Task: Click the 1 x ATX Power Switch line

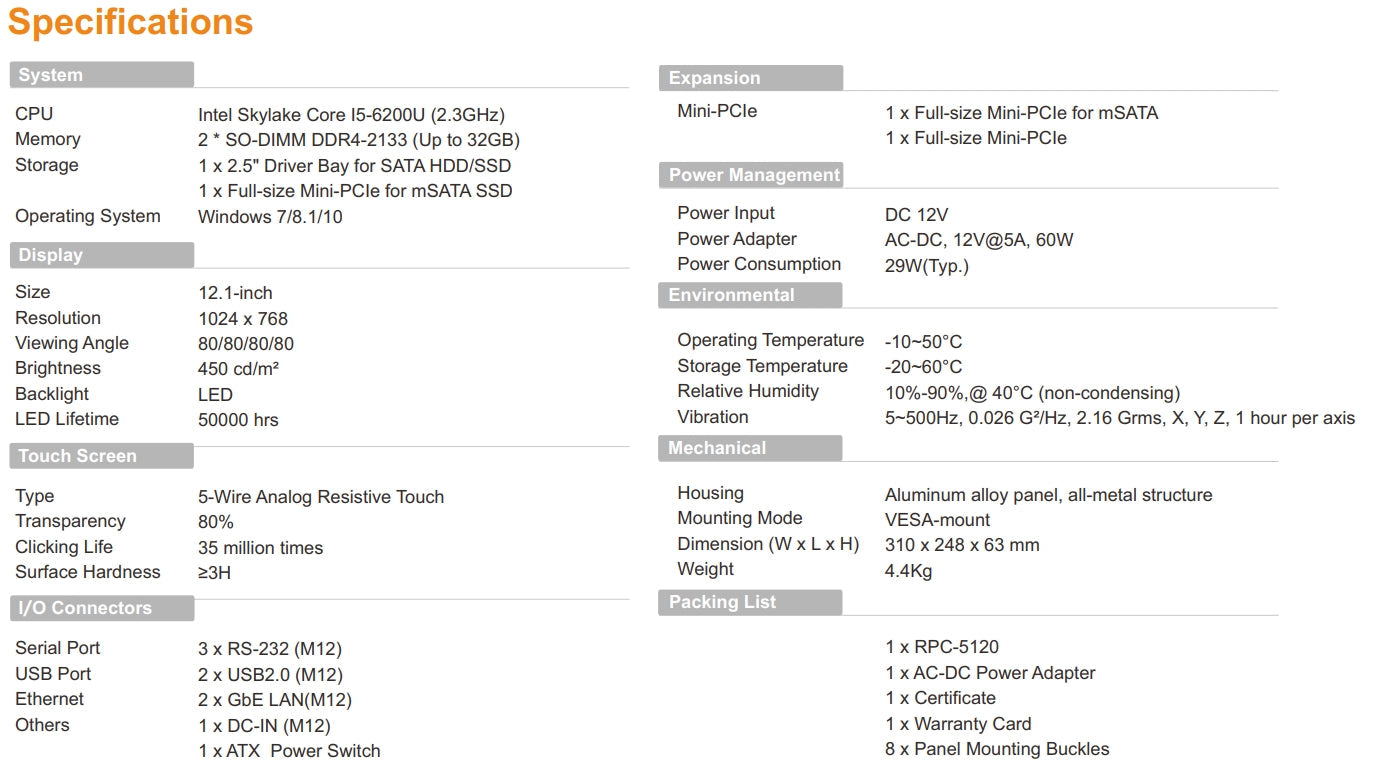Action: point(289,751)
